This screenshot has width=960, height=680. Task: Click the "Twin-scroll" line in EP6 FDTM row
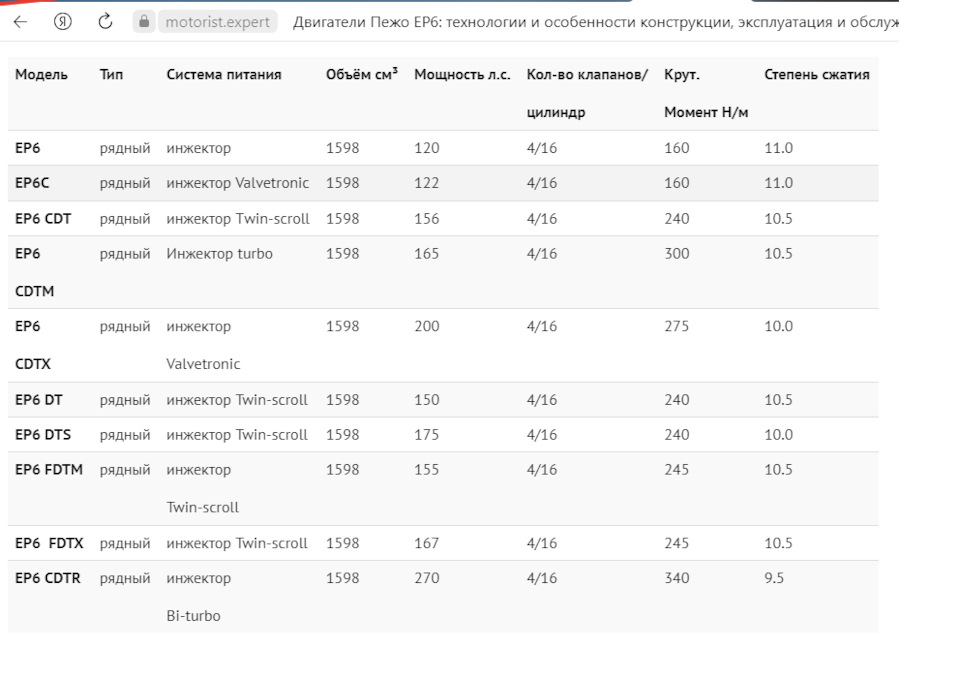pos(203,507)
